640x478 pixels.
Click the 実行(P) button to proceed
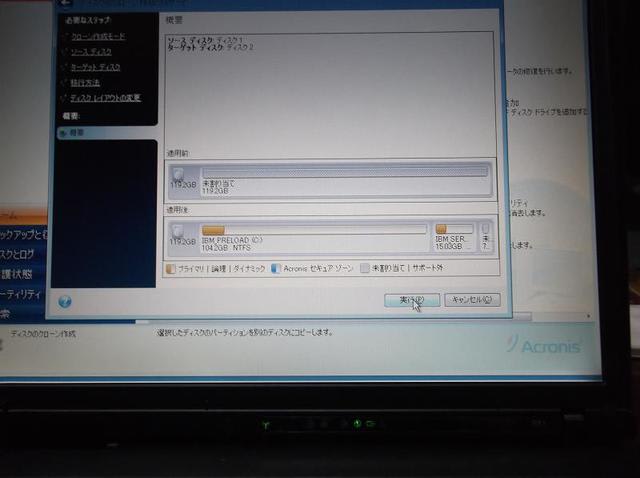(x=412, y=300)
